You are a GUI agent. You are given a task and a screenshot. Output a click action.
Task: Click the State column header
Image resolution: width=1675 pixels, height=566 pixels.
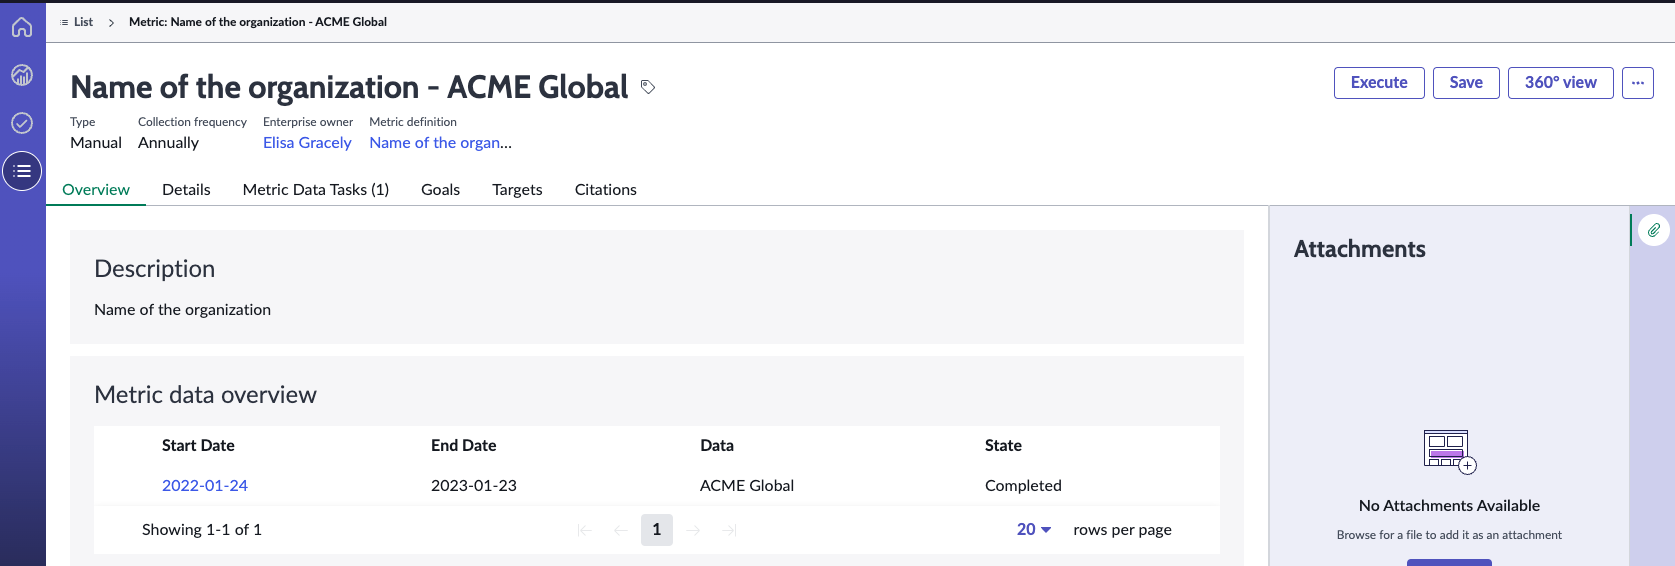pyautogui.click(x=1003, y=446)
